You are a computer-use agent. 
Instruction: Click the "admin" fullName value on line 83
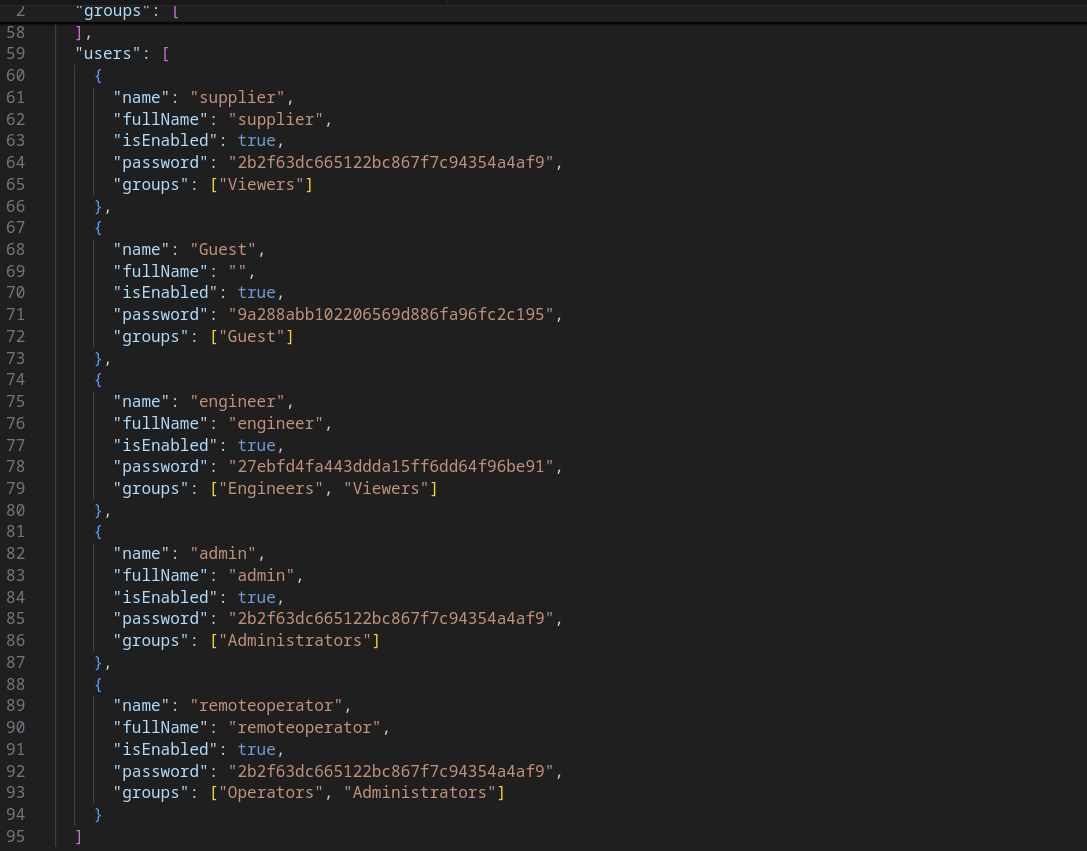[x=265, y=575]
